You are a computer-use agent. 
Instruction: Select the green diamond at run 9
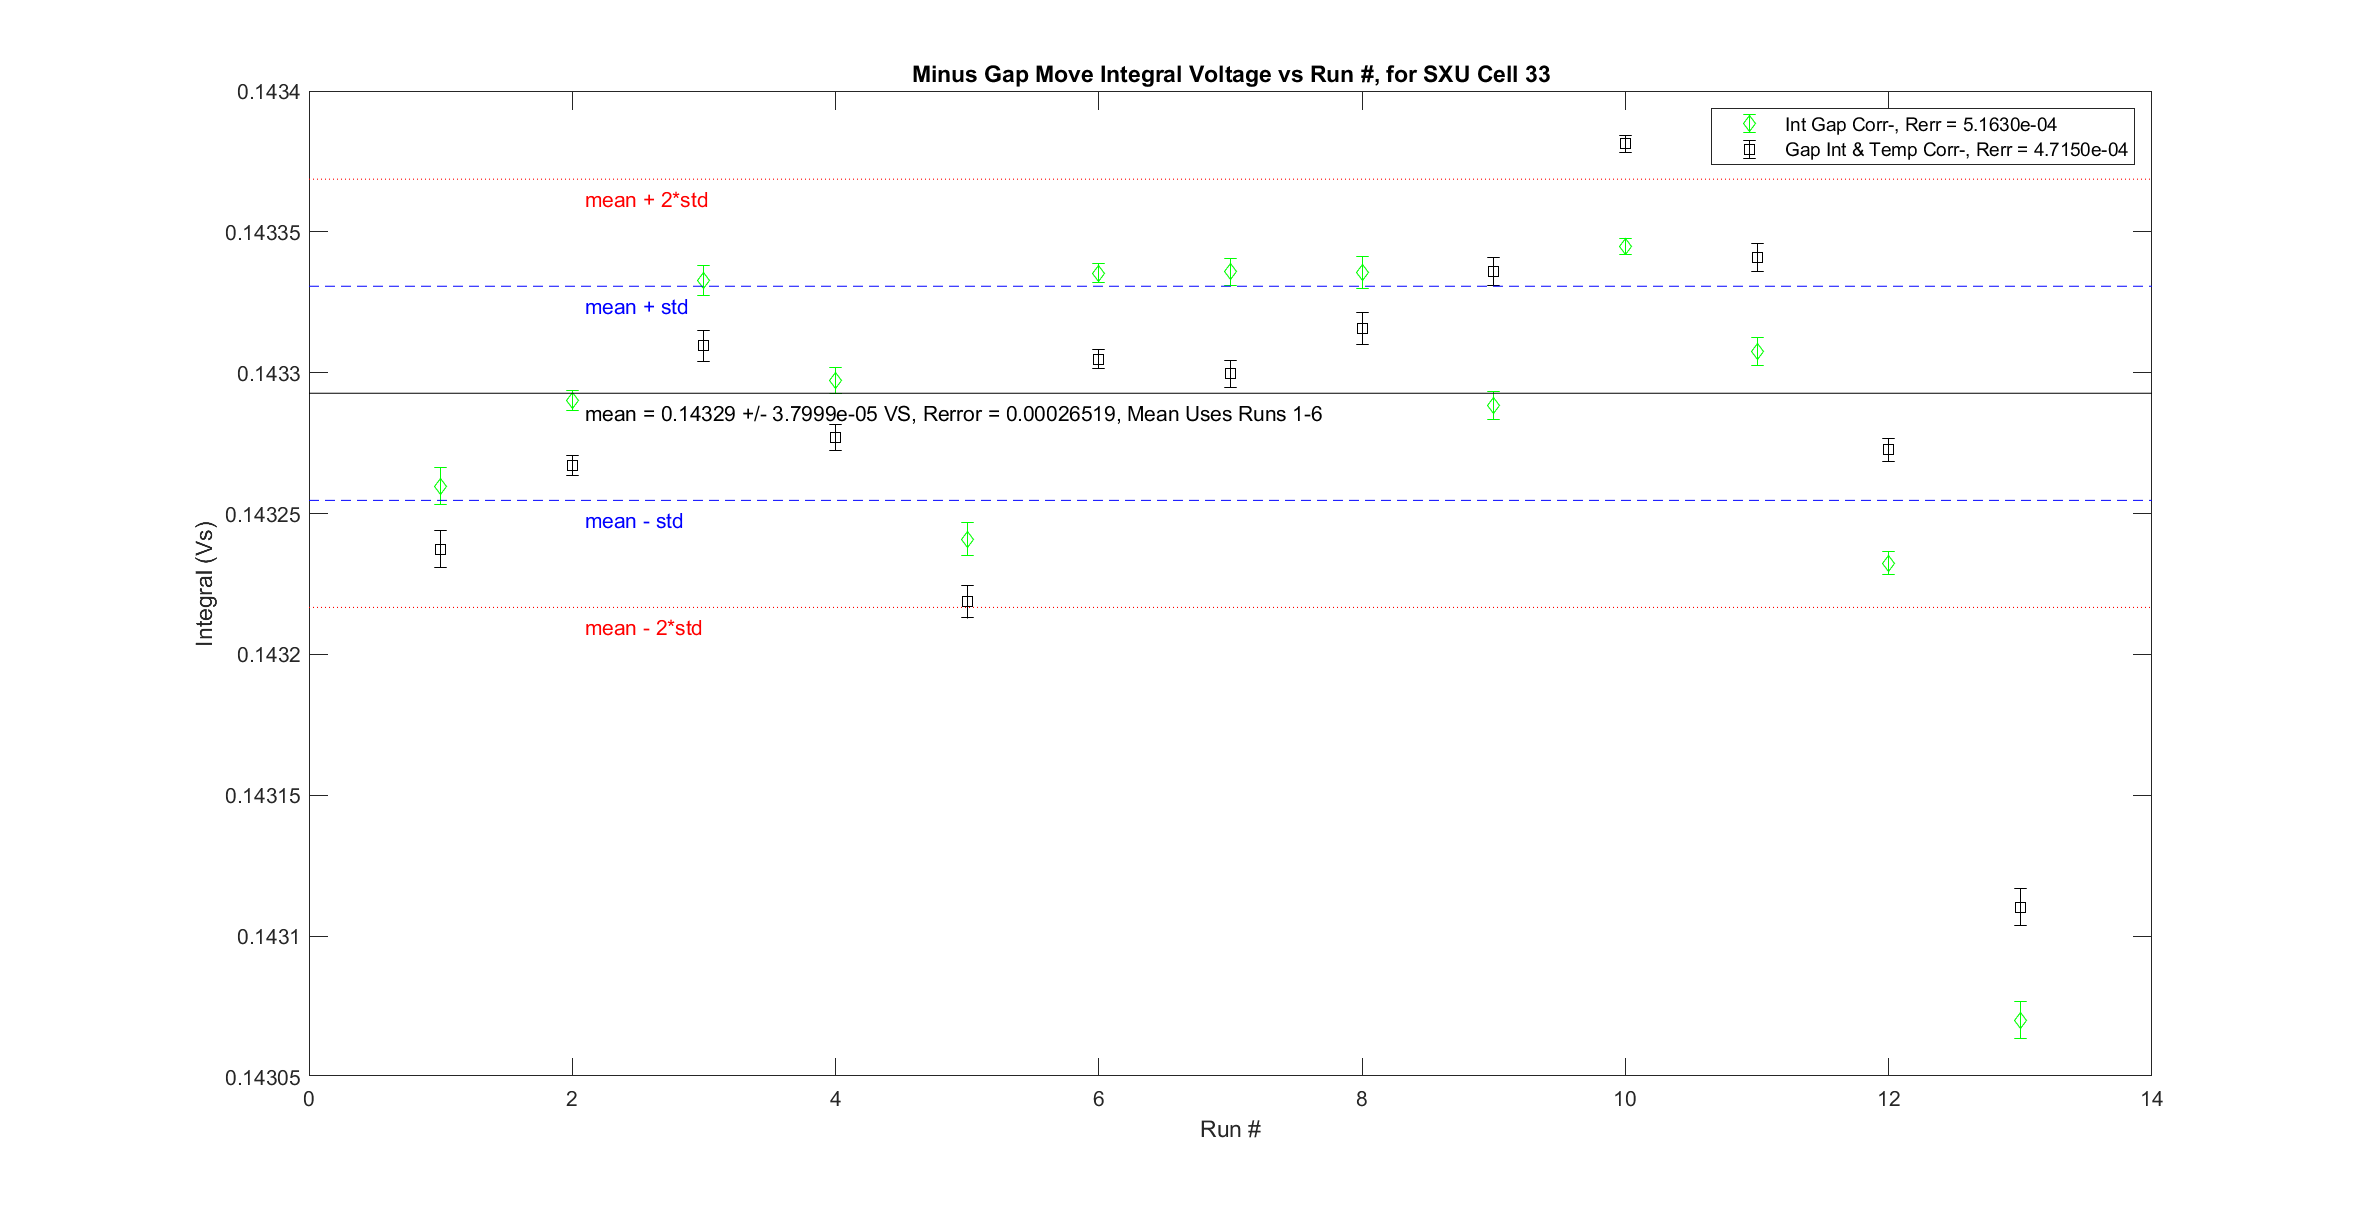1493,406
